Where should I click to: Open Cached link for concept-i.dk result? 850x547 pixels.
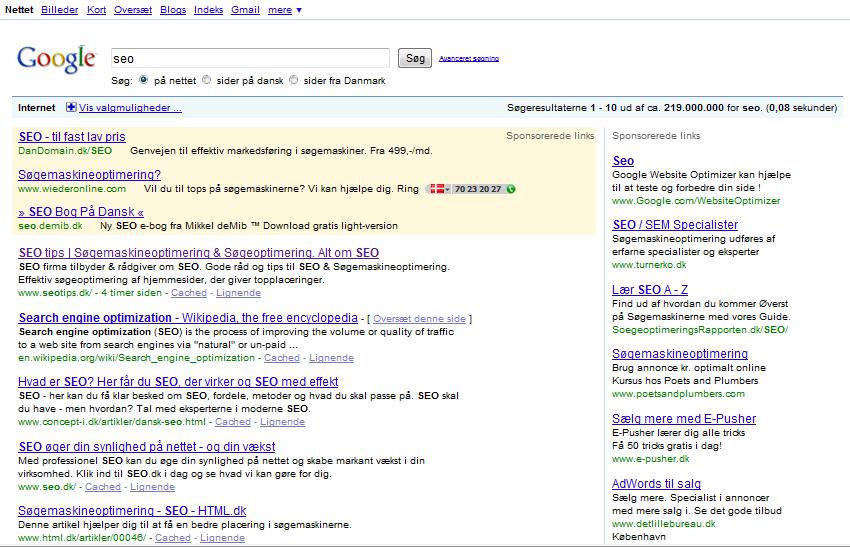[233, 422]
